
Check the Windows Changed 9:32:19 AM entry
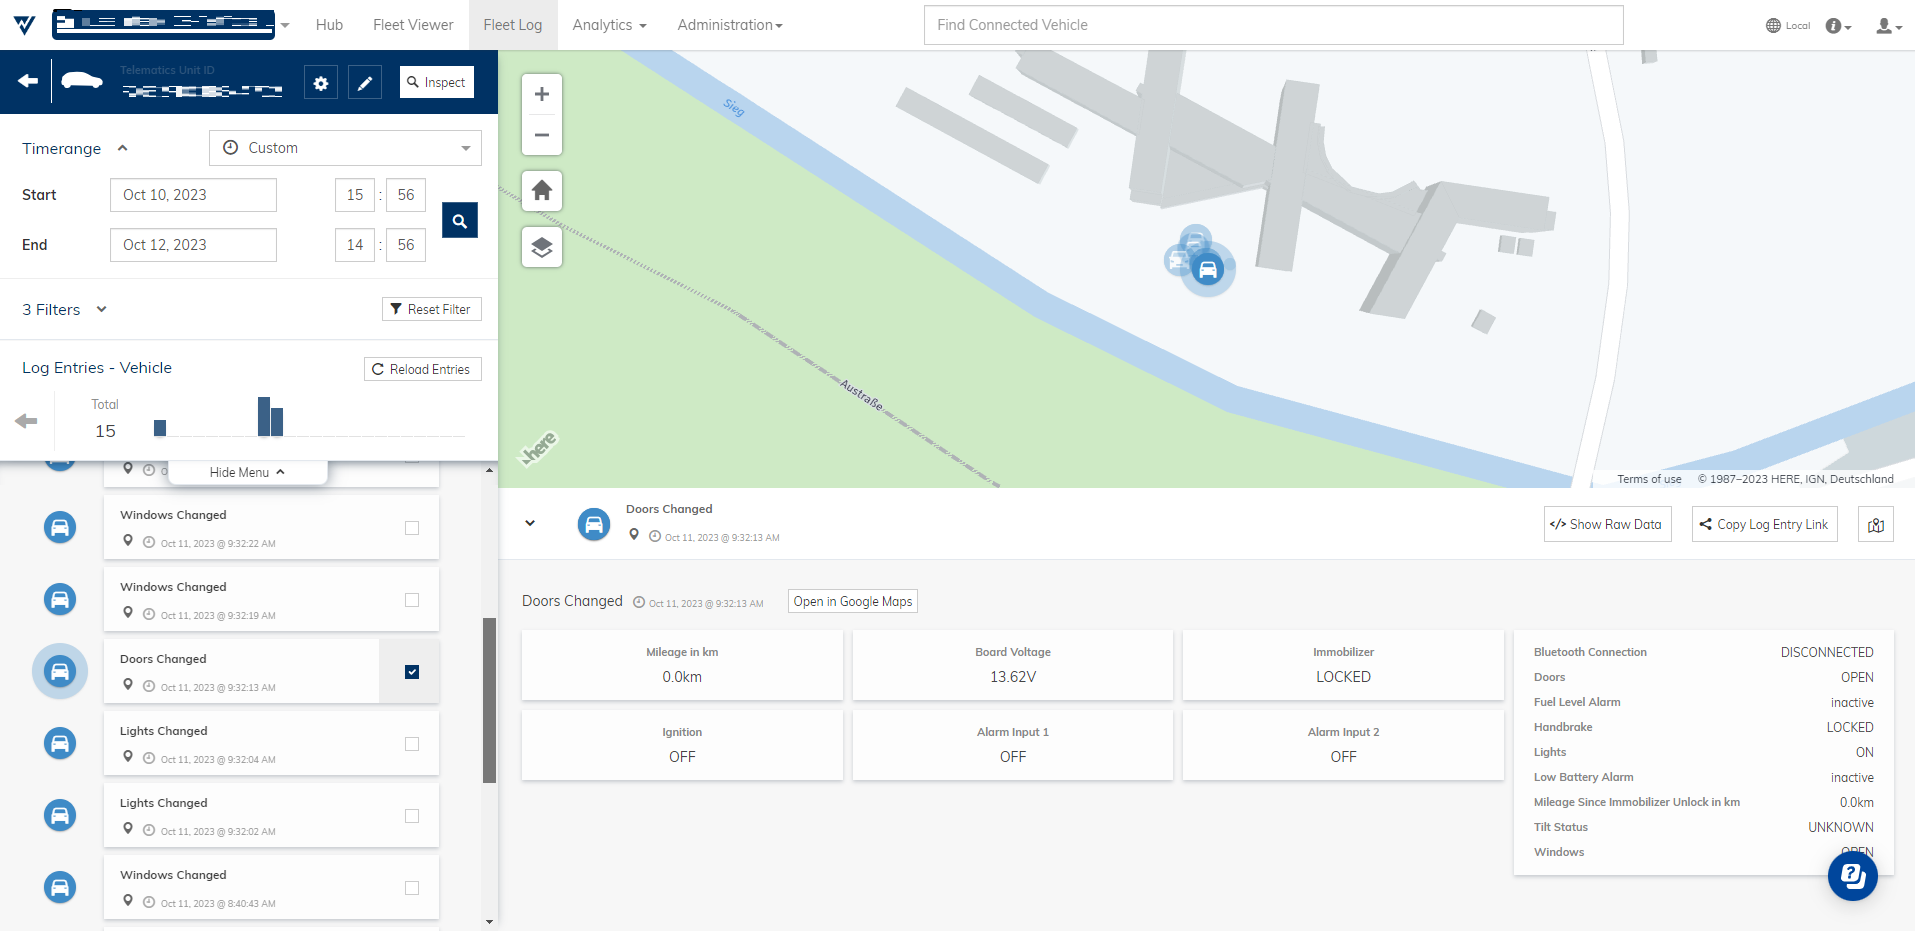point(412,600)
